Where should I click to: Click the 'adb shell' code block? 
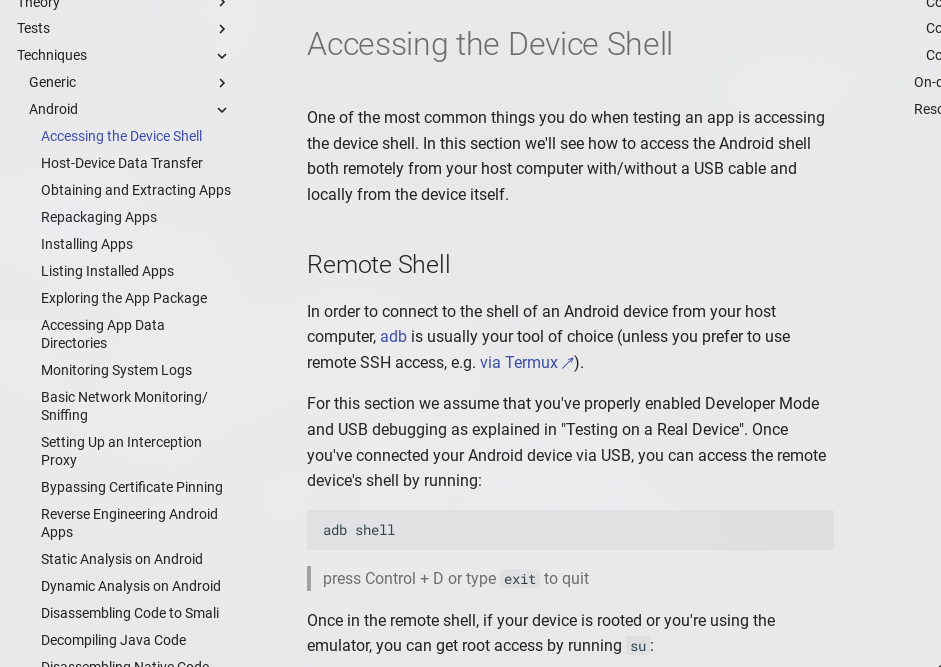click(x=570, y=530)
